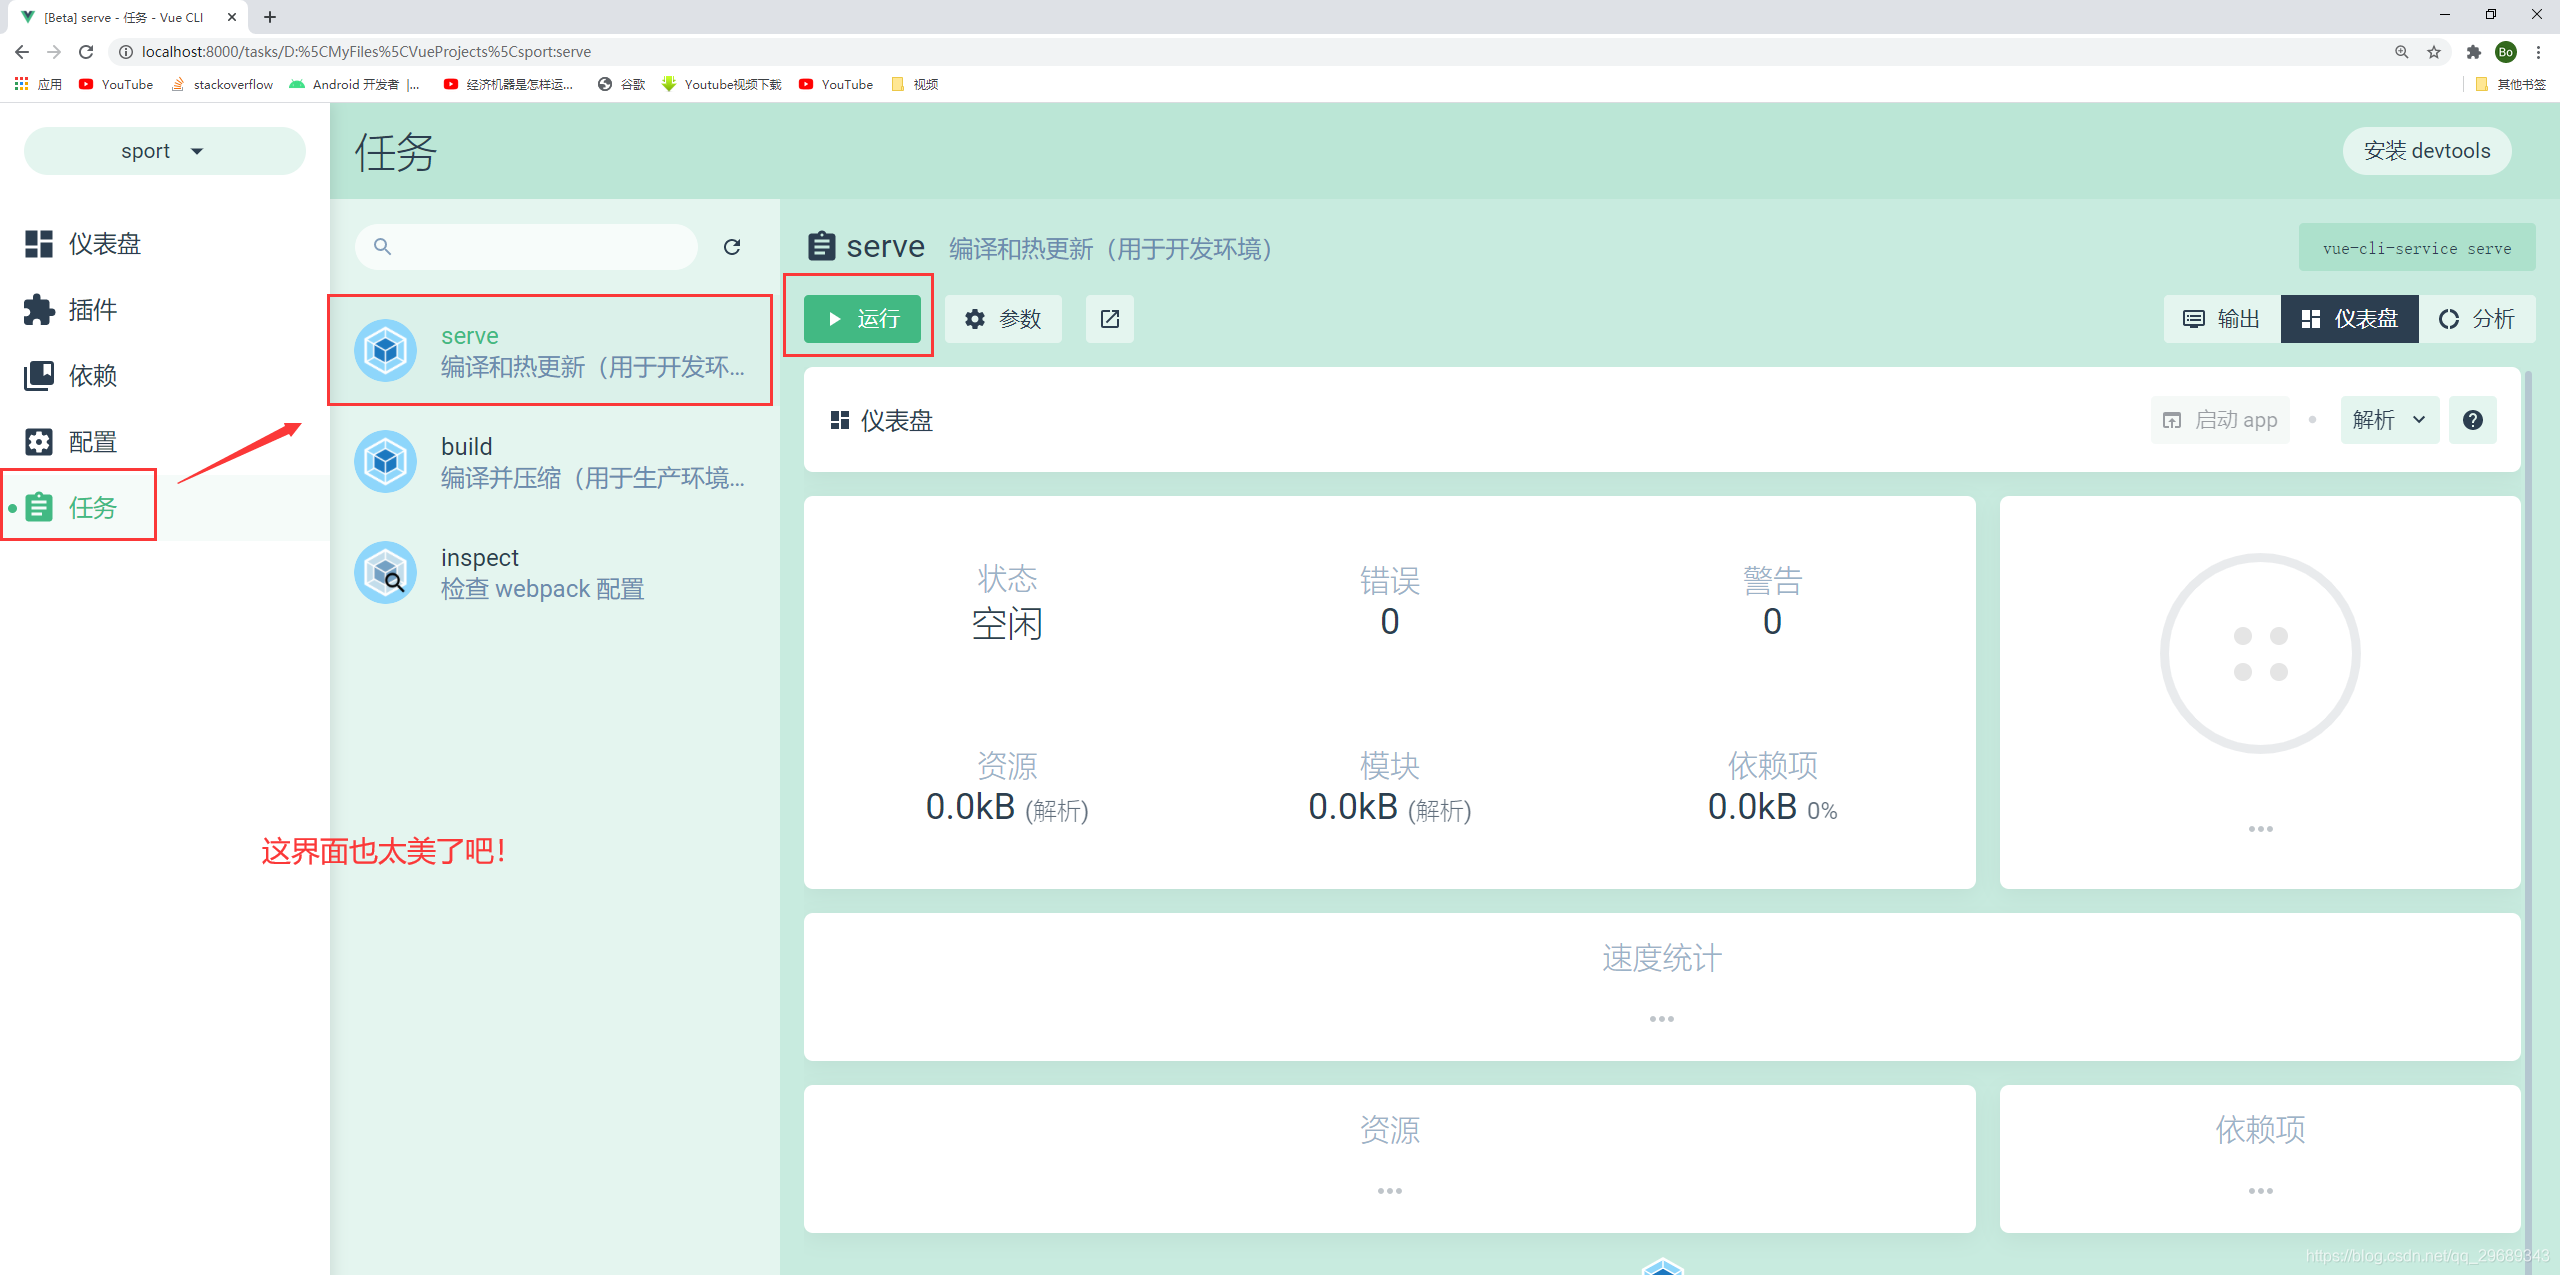Screen dimensions: 2560x1275
Task: Click 安装 devtools button
Action: click(2426, 150)
